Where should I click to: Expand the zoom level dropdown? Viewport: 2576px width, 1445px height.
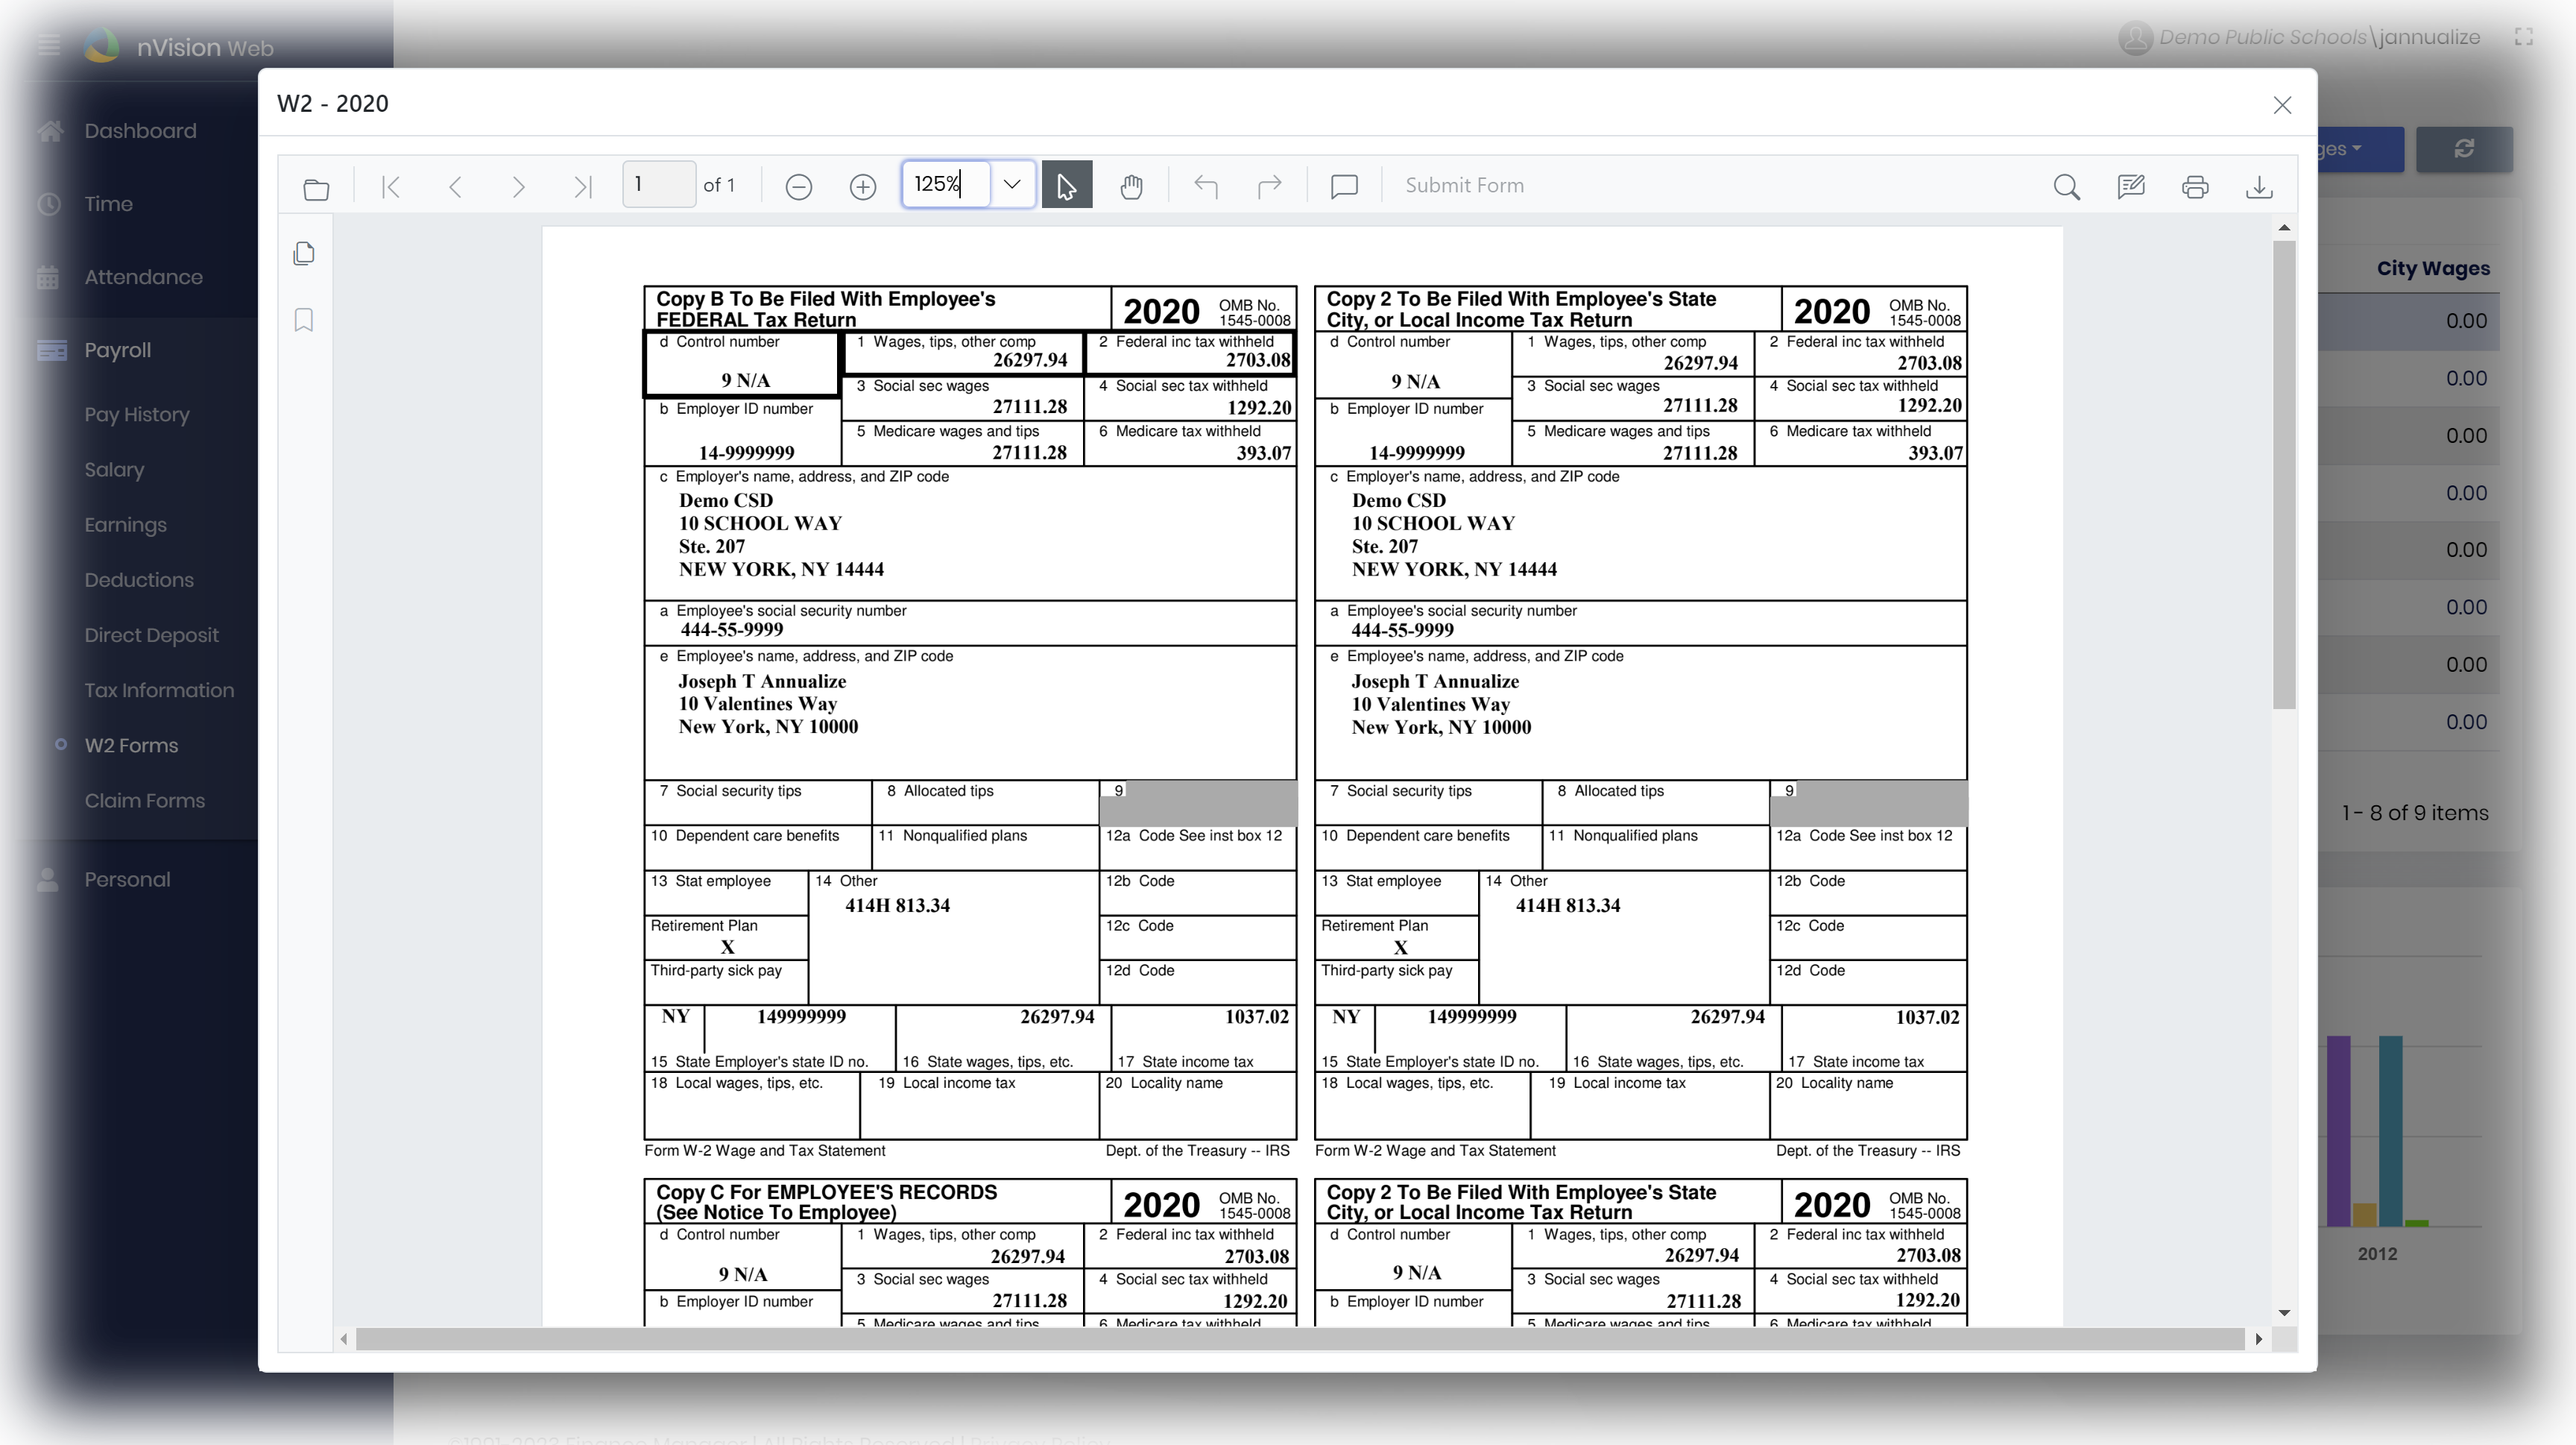(x=1012, y=184)
